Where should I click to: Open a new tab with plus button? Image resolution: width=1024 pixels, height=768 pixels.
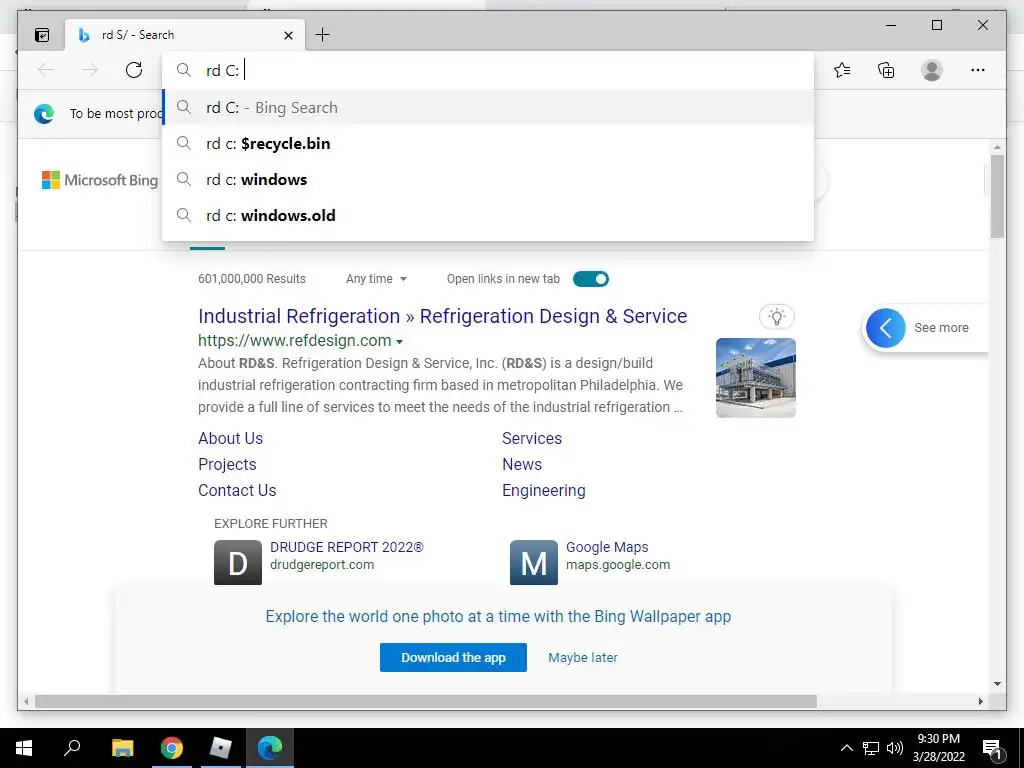coord(323,35)
